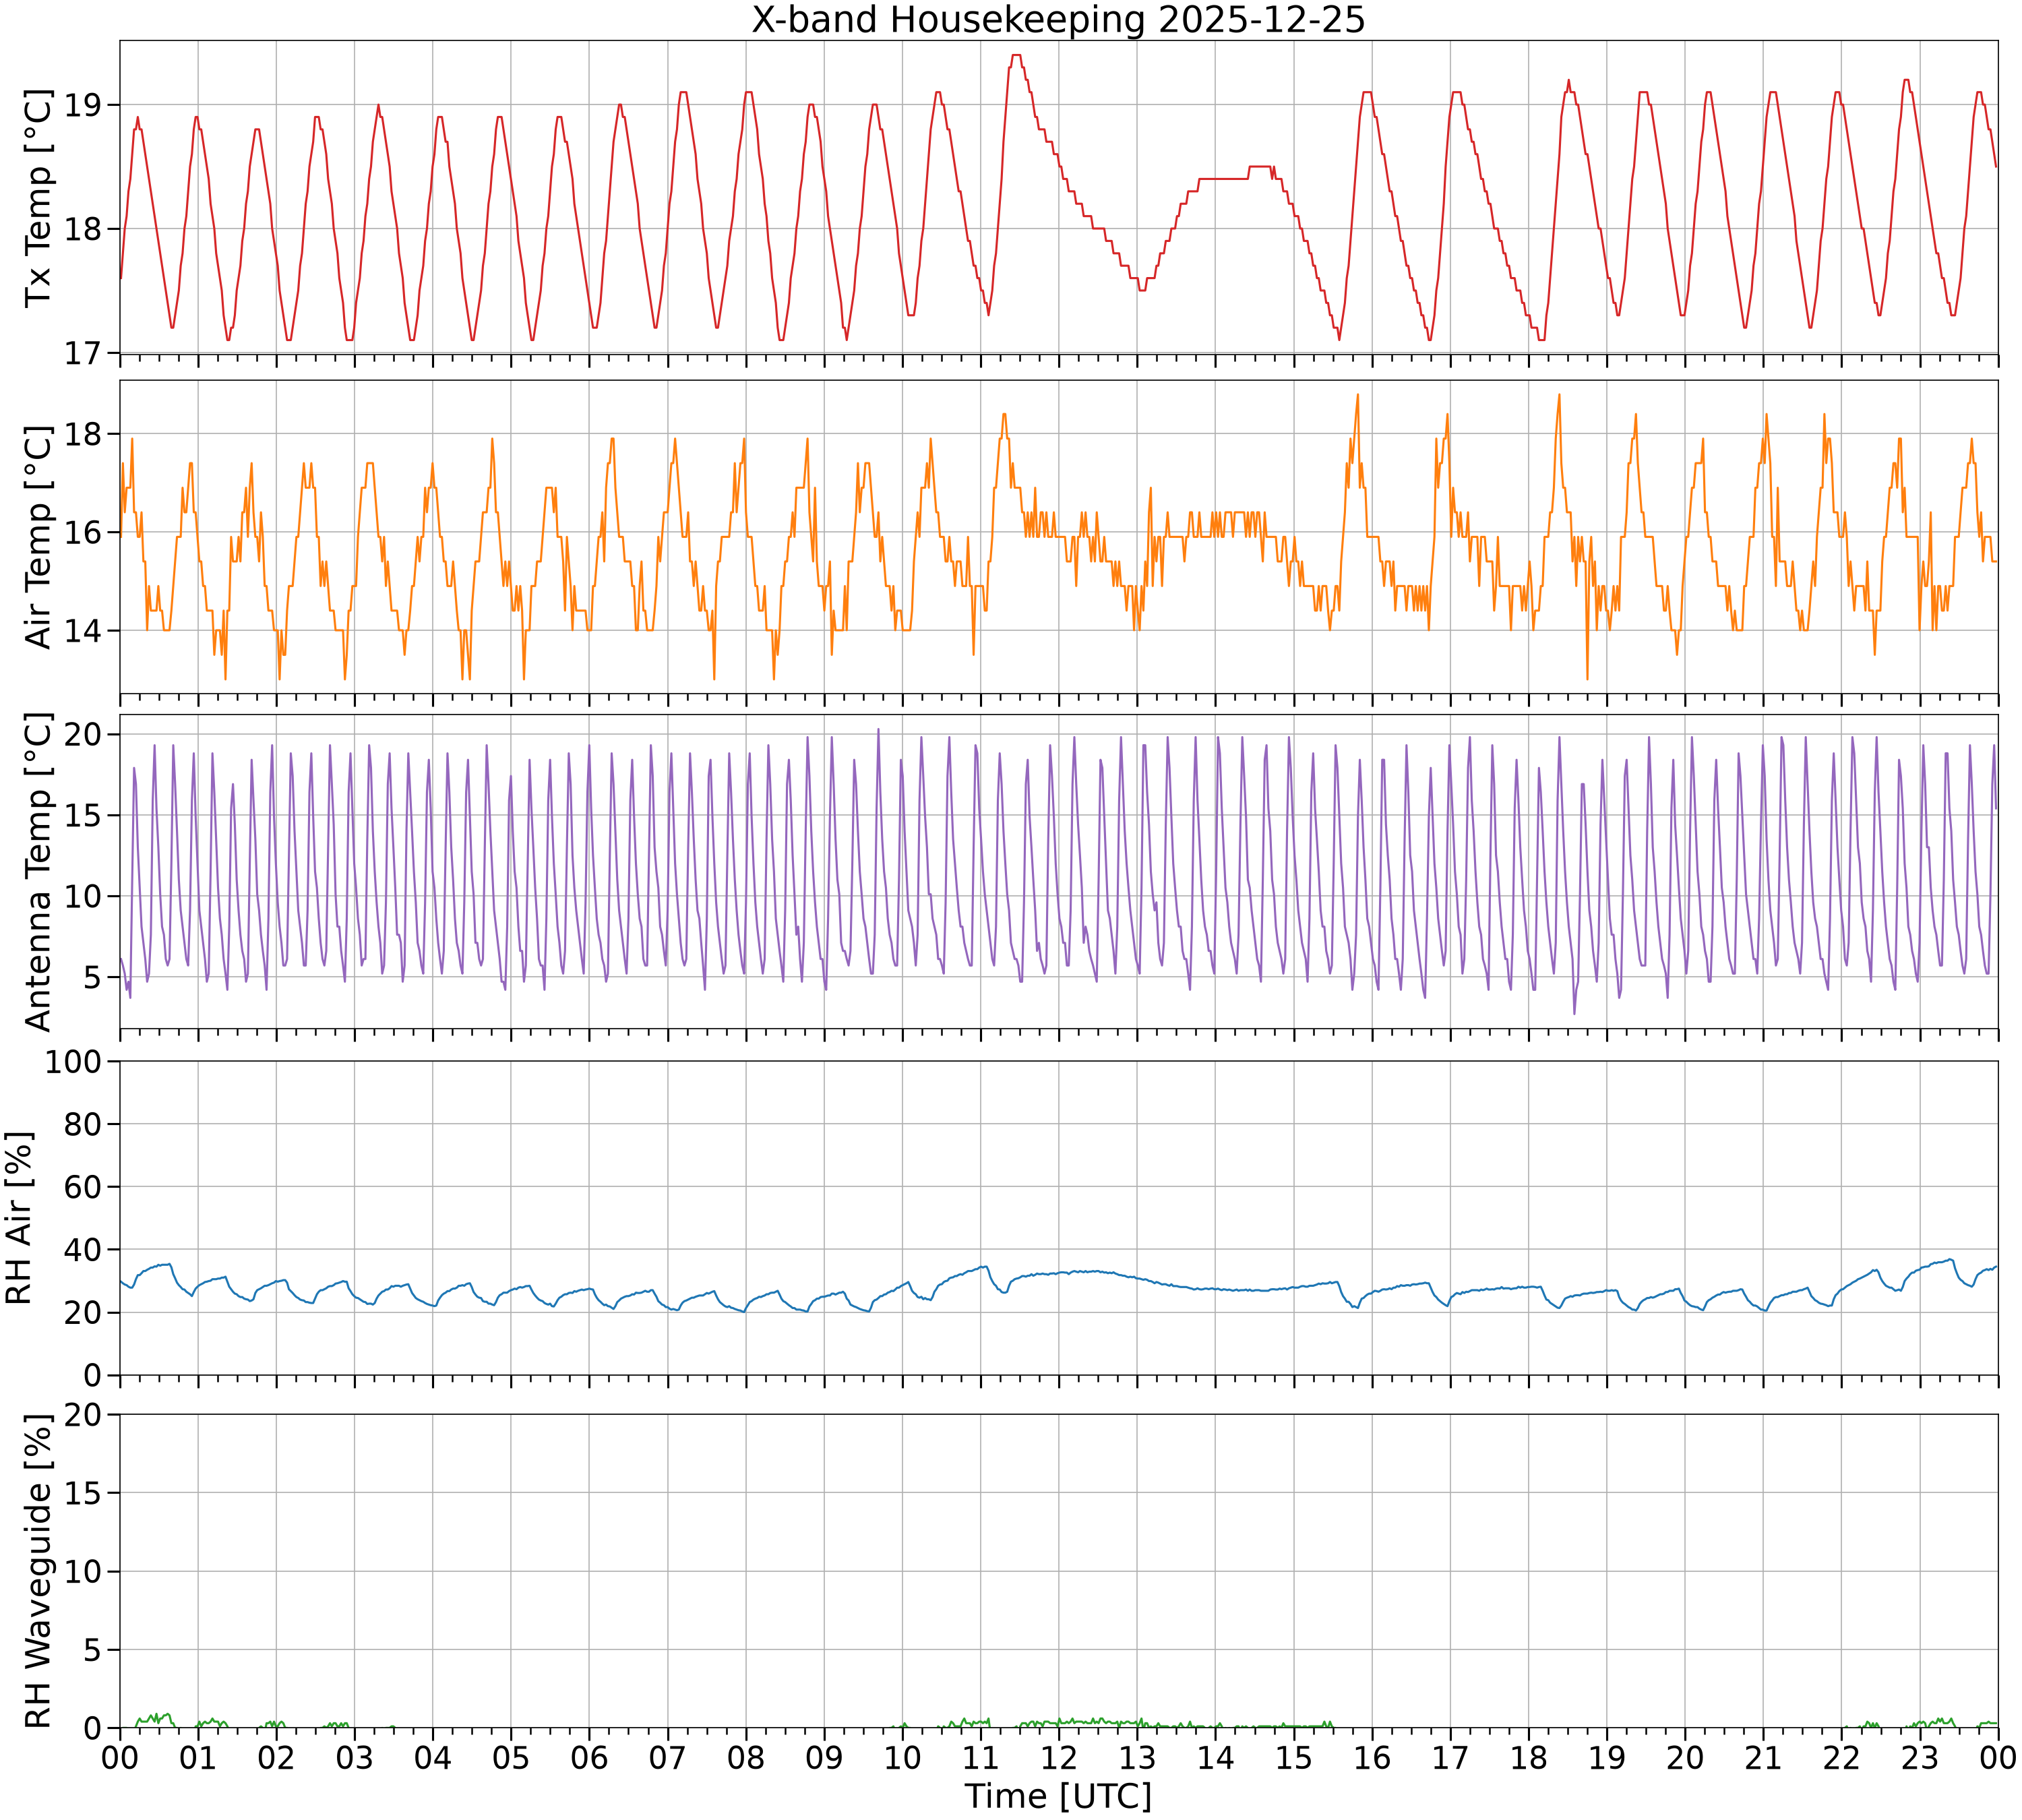Click the Air Temp [°C] axis label
Screen dimensions: 2022x1820
coord(37,537)
